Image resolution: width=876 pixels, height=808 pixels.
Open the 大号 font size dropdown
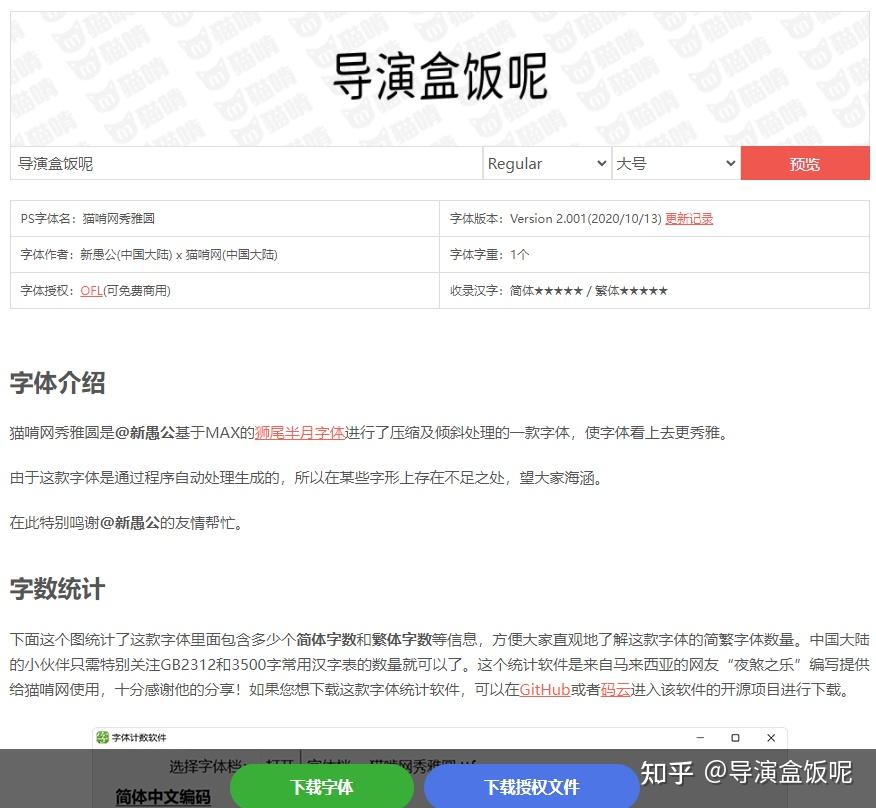(x=676, y=163)
